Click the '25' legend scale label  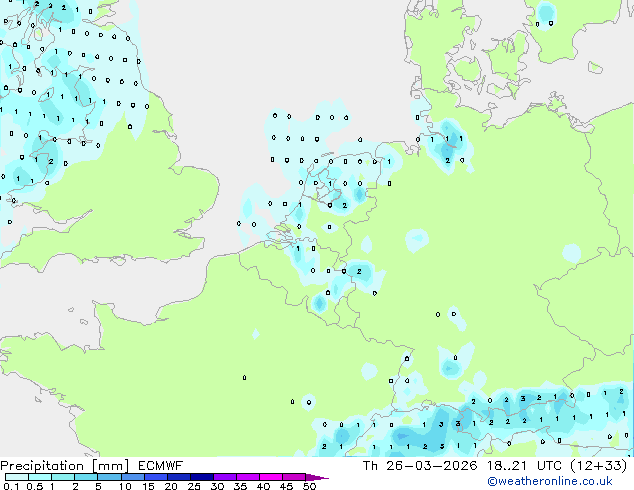(x=194, y=486)
